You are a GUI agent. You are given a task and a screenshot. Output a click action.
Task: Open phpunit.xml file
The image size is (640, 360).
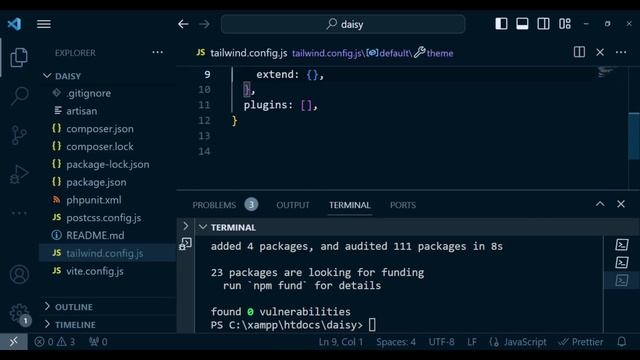(108, 200)
